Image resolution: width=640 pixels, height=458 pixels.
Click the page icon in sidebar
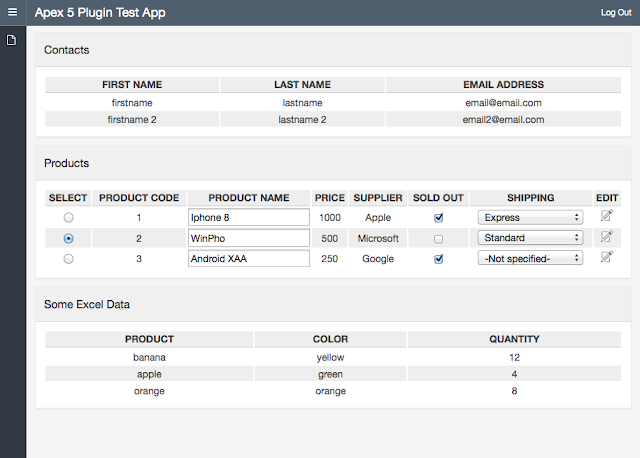tap(12, 40)
